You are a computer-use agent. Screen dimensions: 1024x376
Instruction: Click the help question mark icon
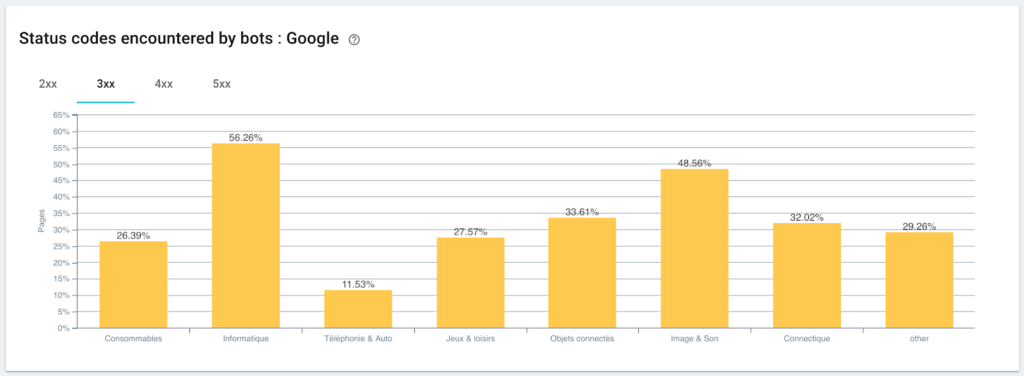coord(355,40)
